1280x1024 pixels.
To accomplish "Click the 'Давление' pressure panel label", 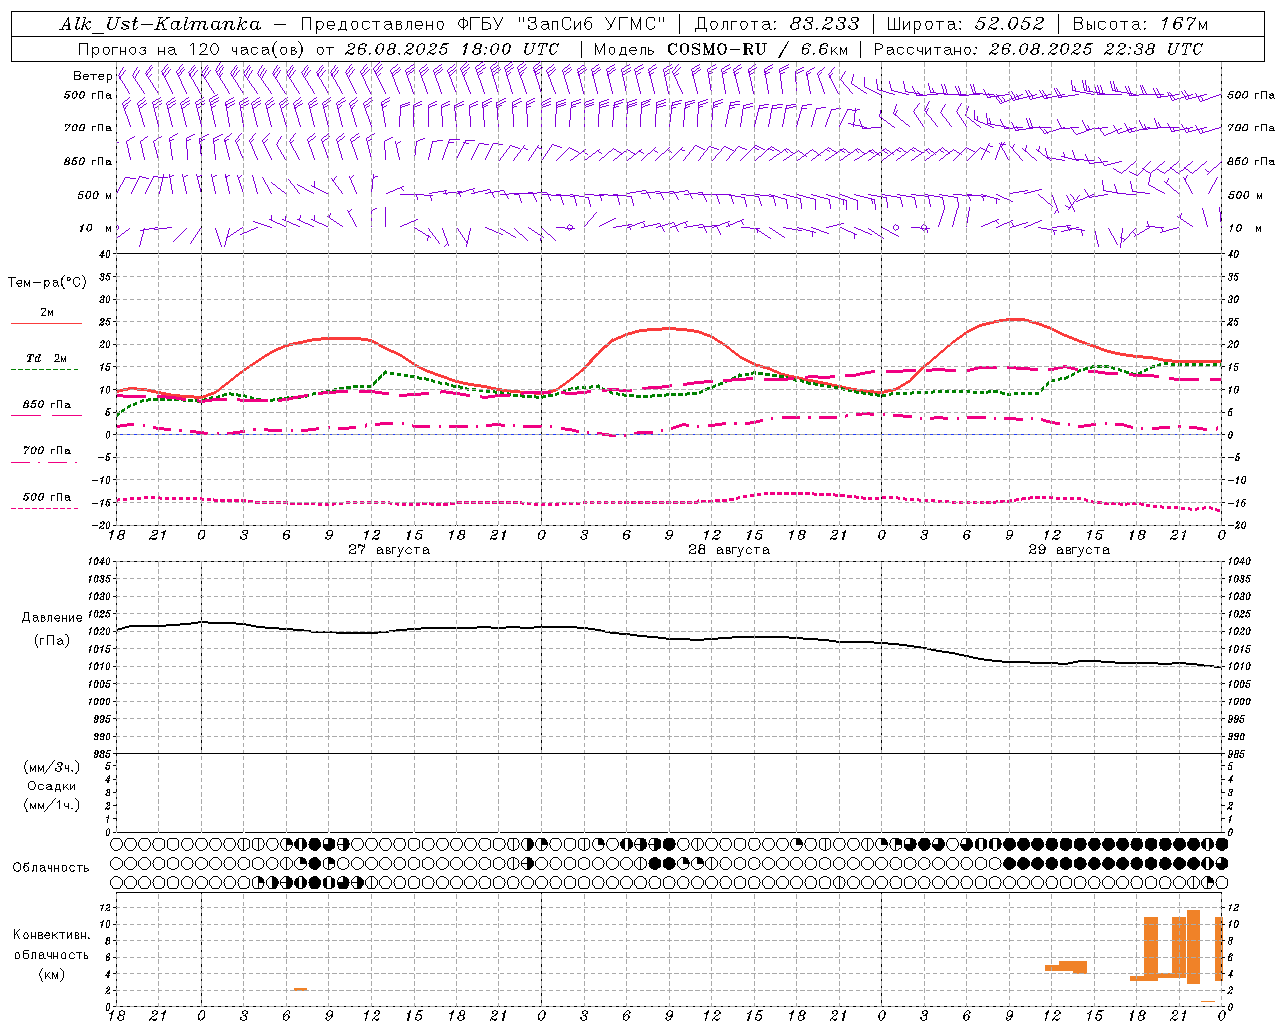I will tap(51, 618).
